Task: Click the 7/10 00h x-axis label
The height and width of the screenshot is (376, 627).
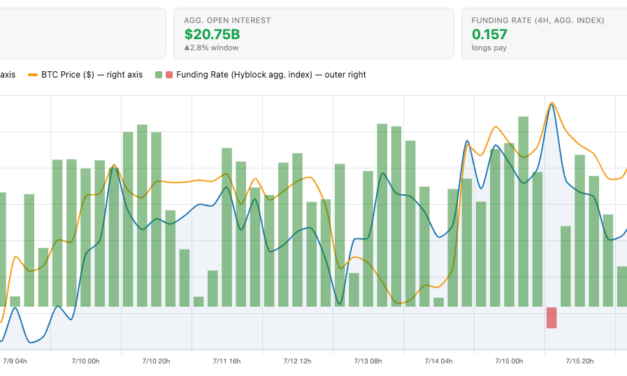Action: click(86, 361)
